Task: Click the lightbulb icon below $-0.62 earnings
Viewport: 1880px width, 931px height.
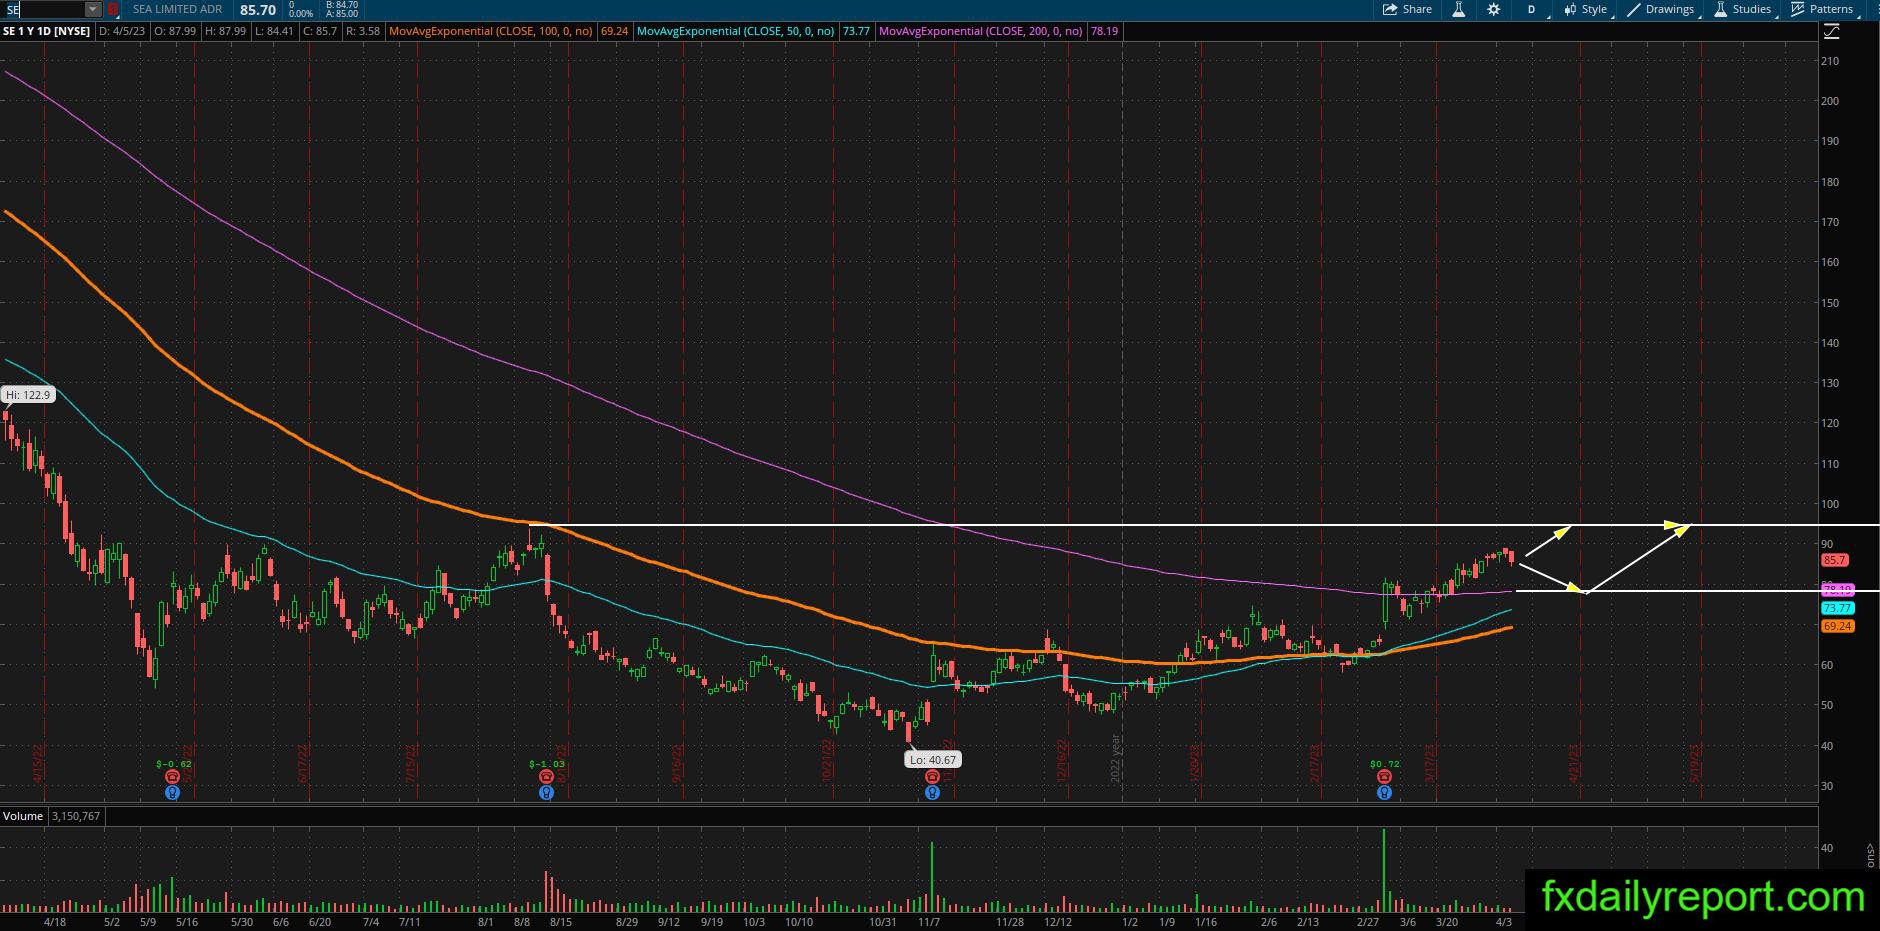Action: click(173, 792)
